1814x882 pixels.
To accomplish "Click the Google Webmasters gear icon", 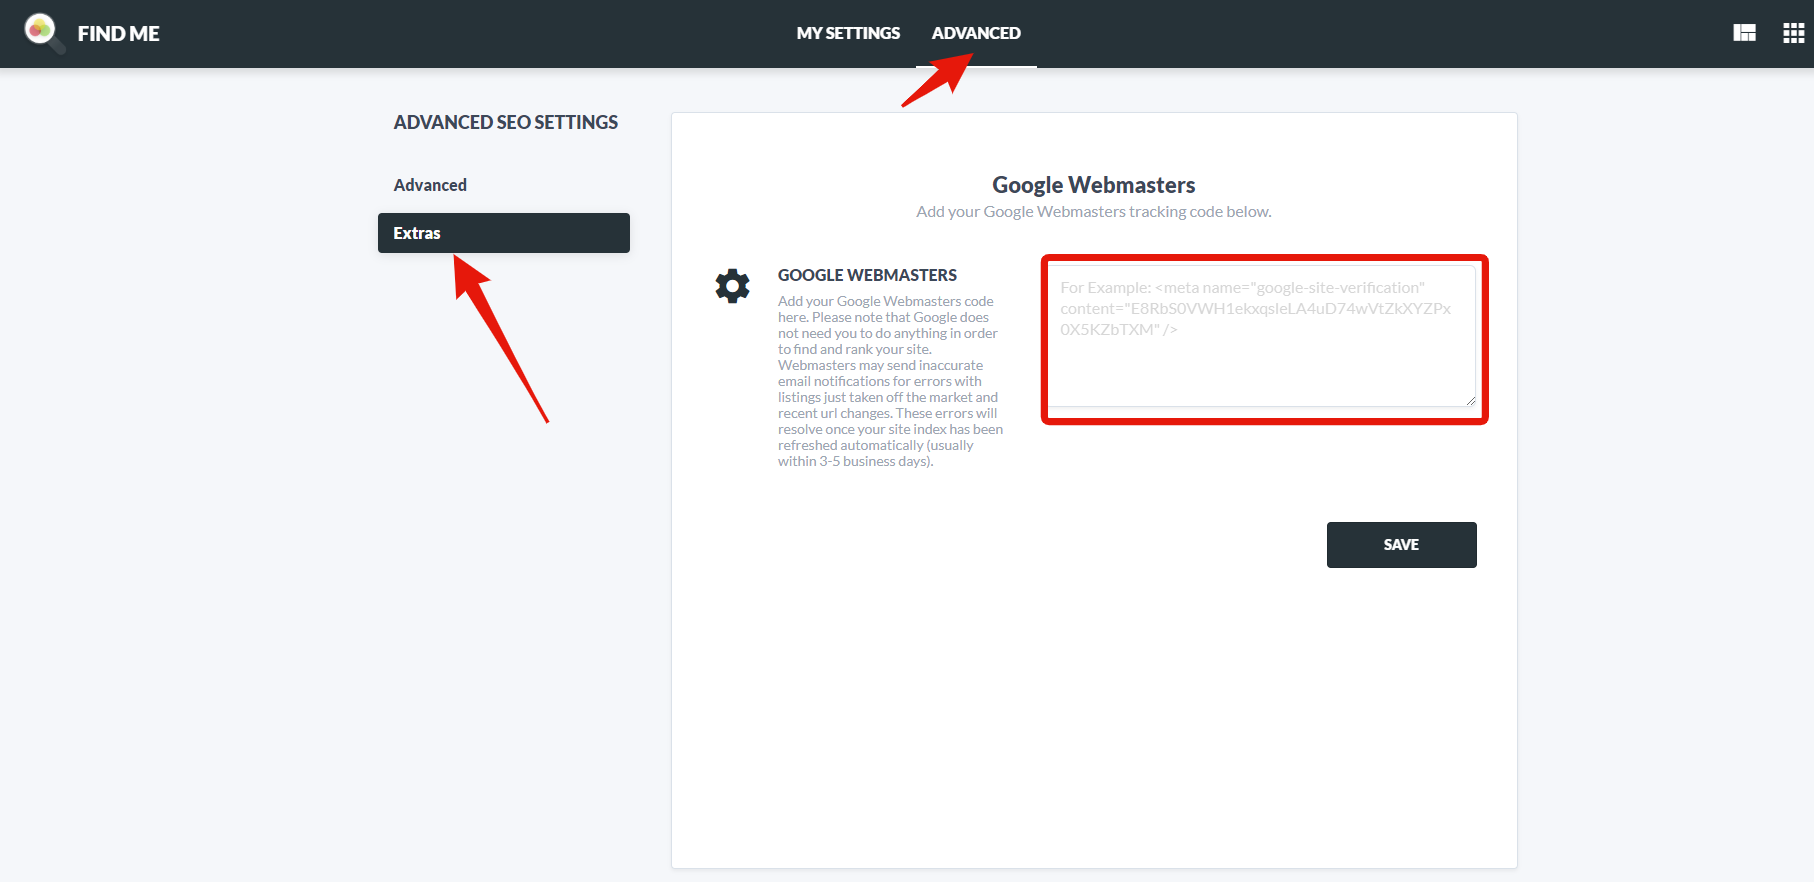I will coord(732,286).
